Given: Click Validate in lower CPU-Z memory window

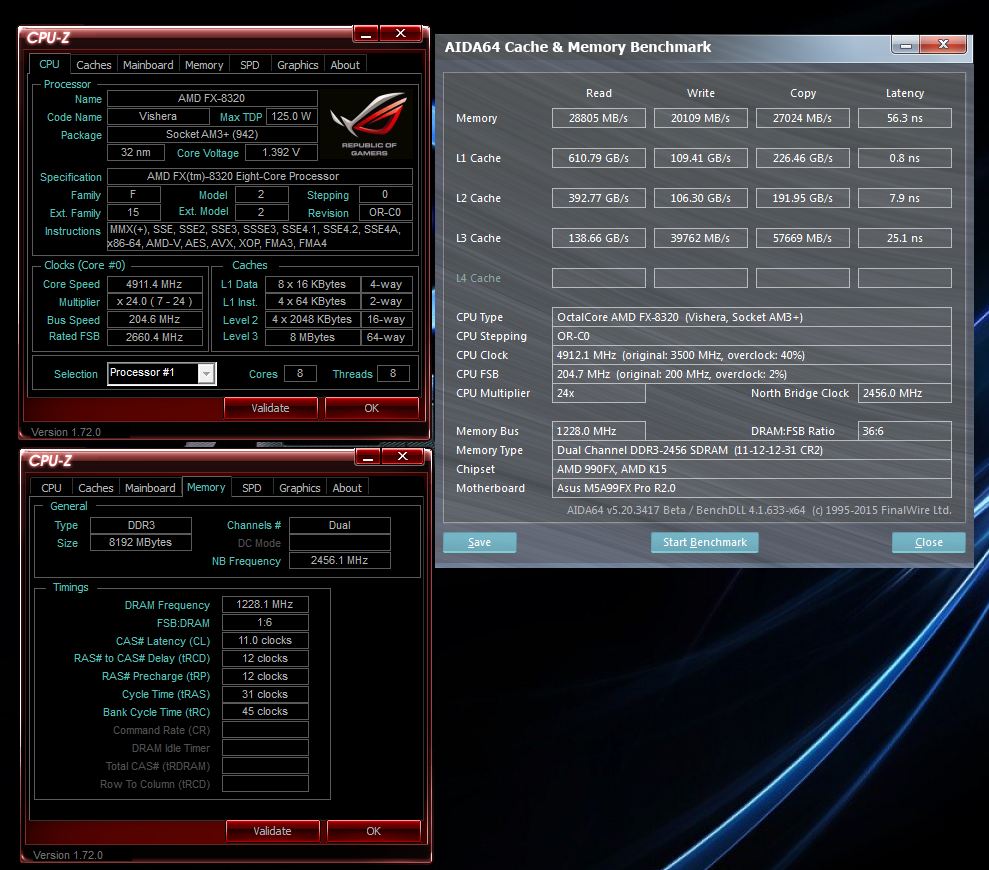Looking at the screenshot, I should click(272, 831).
